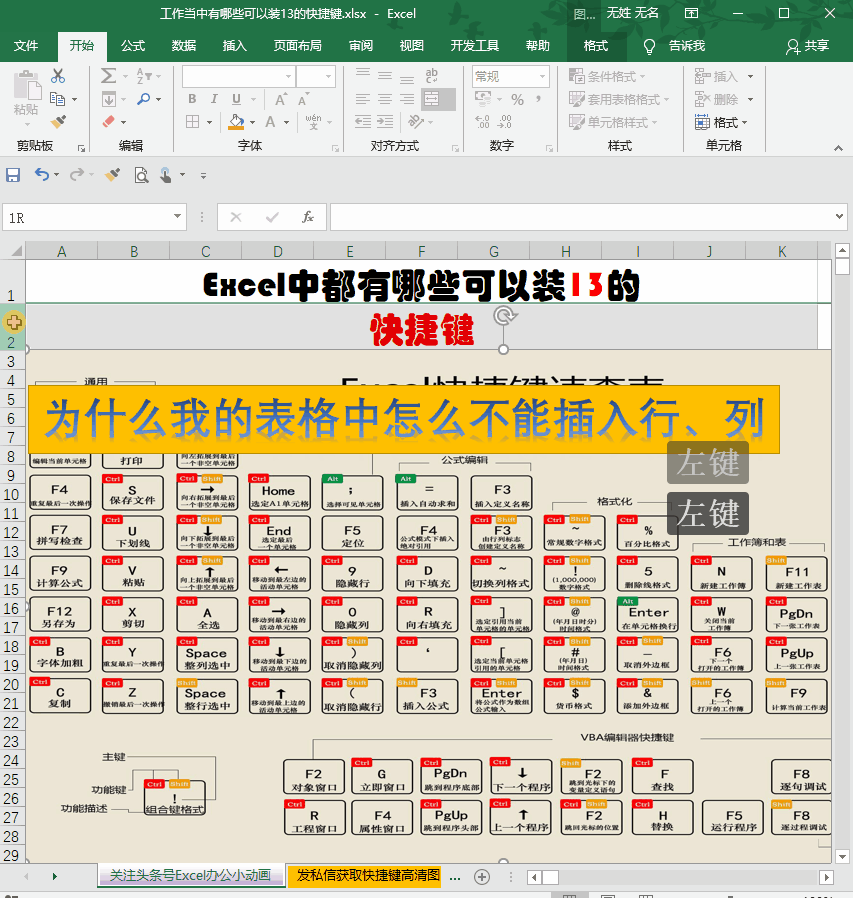Expand the formula bar chevron
This screenshot has height=898, width=853.
839,216
